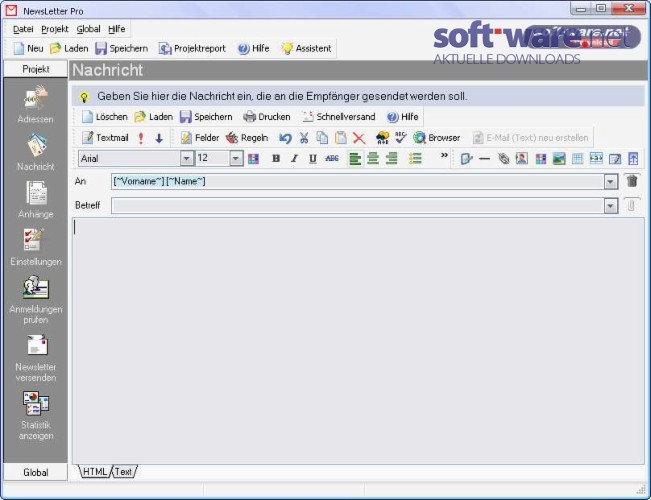Insert horizontal line icon
The height and width of the screenshot is (500, 651).
pos(485,159)
